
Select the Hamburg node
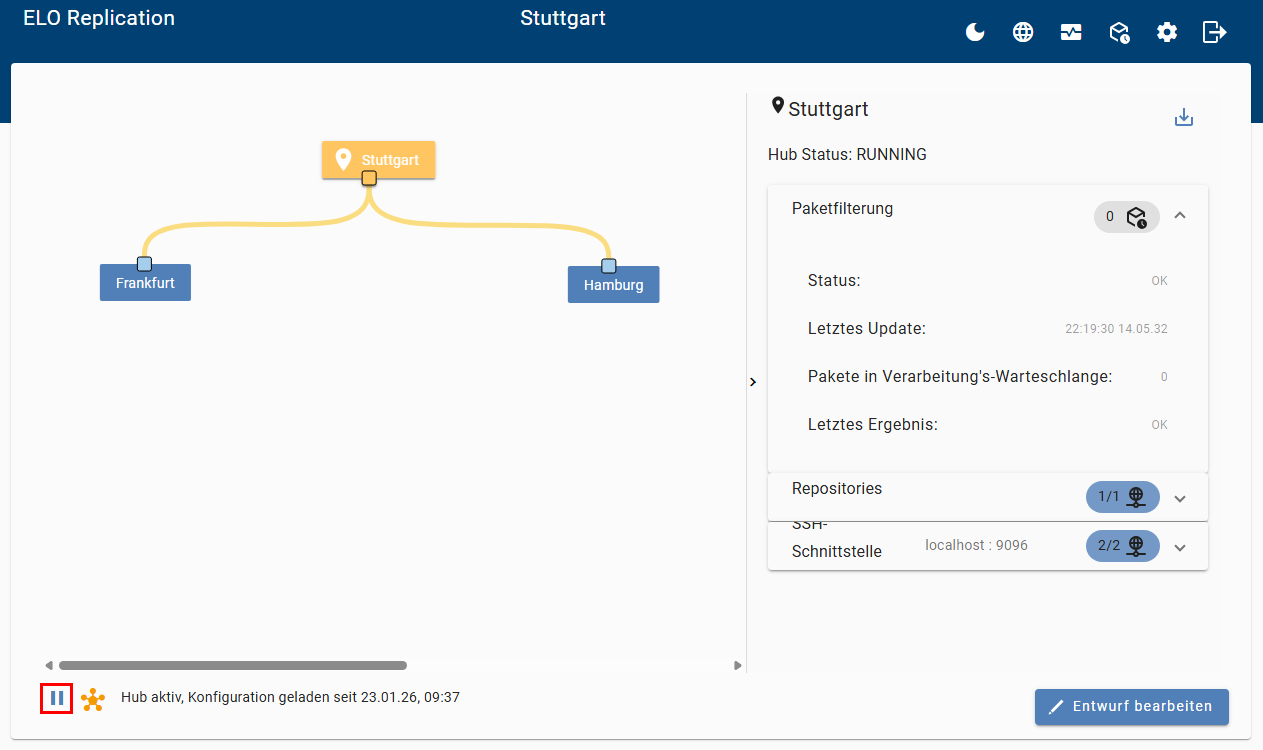pos(613,285)
